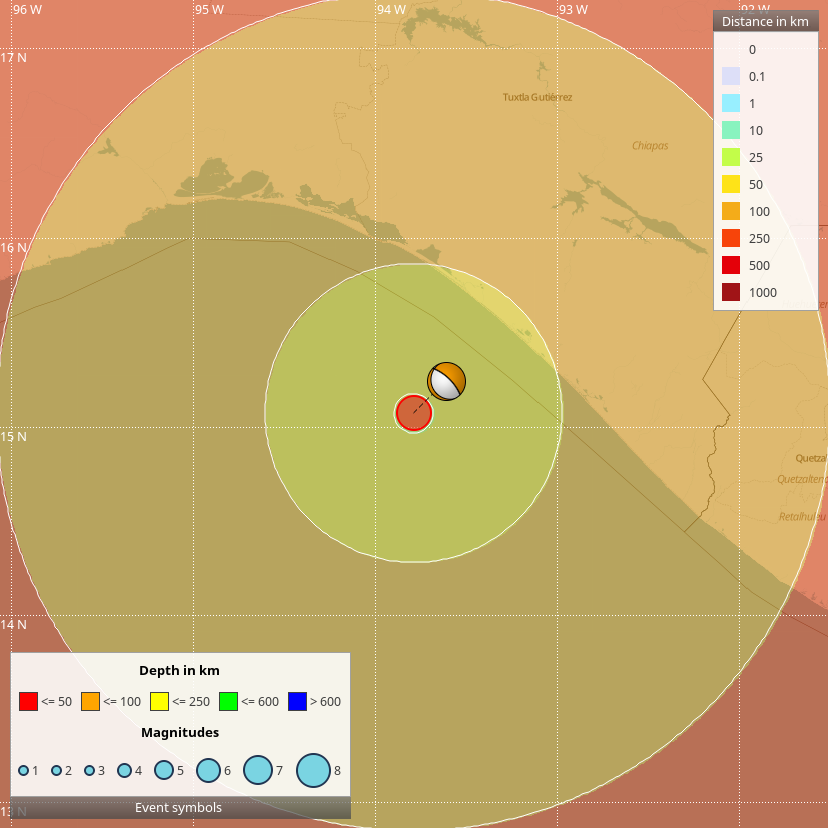The height and width of the screenshot is (828, 828).
Task: Click the 250 km distance color swatch
Action: 730,238
